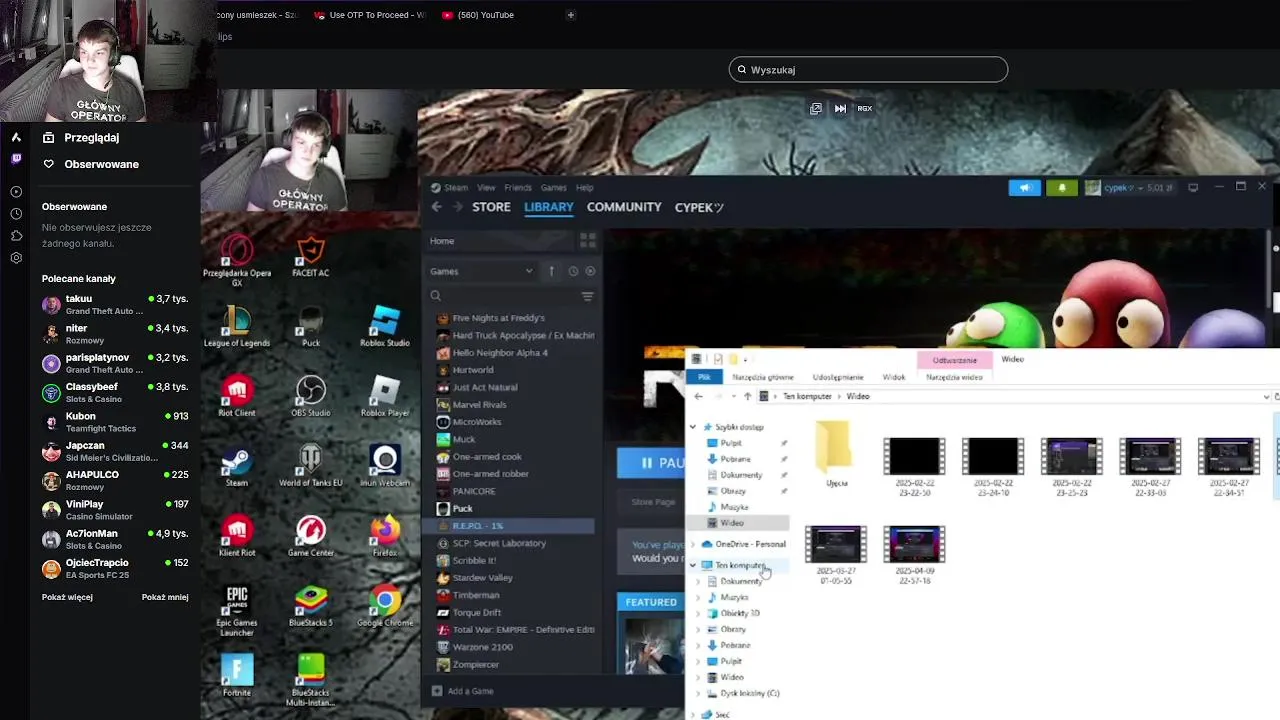Collapse Szybki dostęp tree node

pyautogui.click(x=693, y=427)
